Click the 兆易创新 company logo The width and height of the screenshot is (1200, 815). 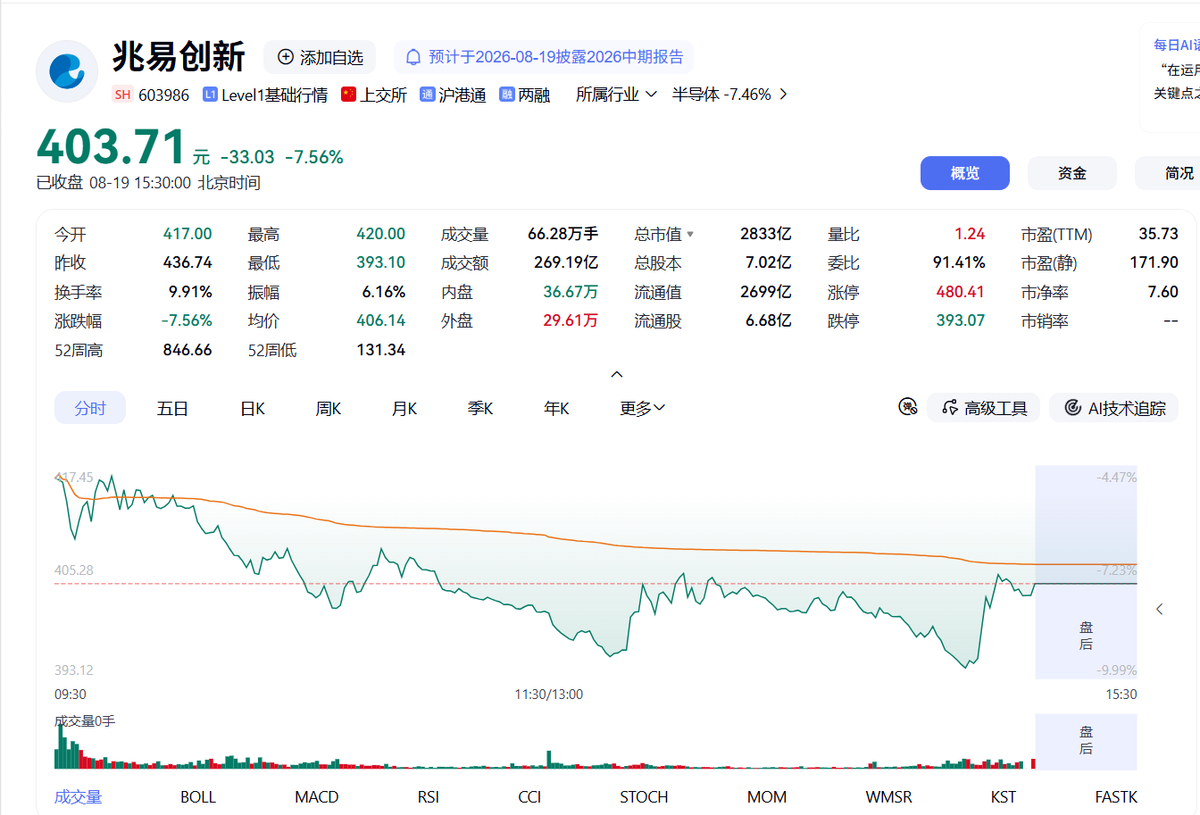tap(67, 72)
